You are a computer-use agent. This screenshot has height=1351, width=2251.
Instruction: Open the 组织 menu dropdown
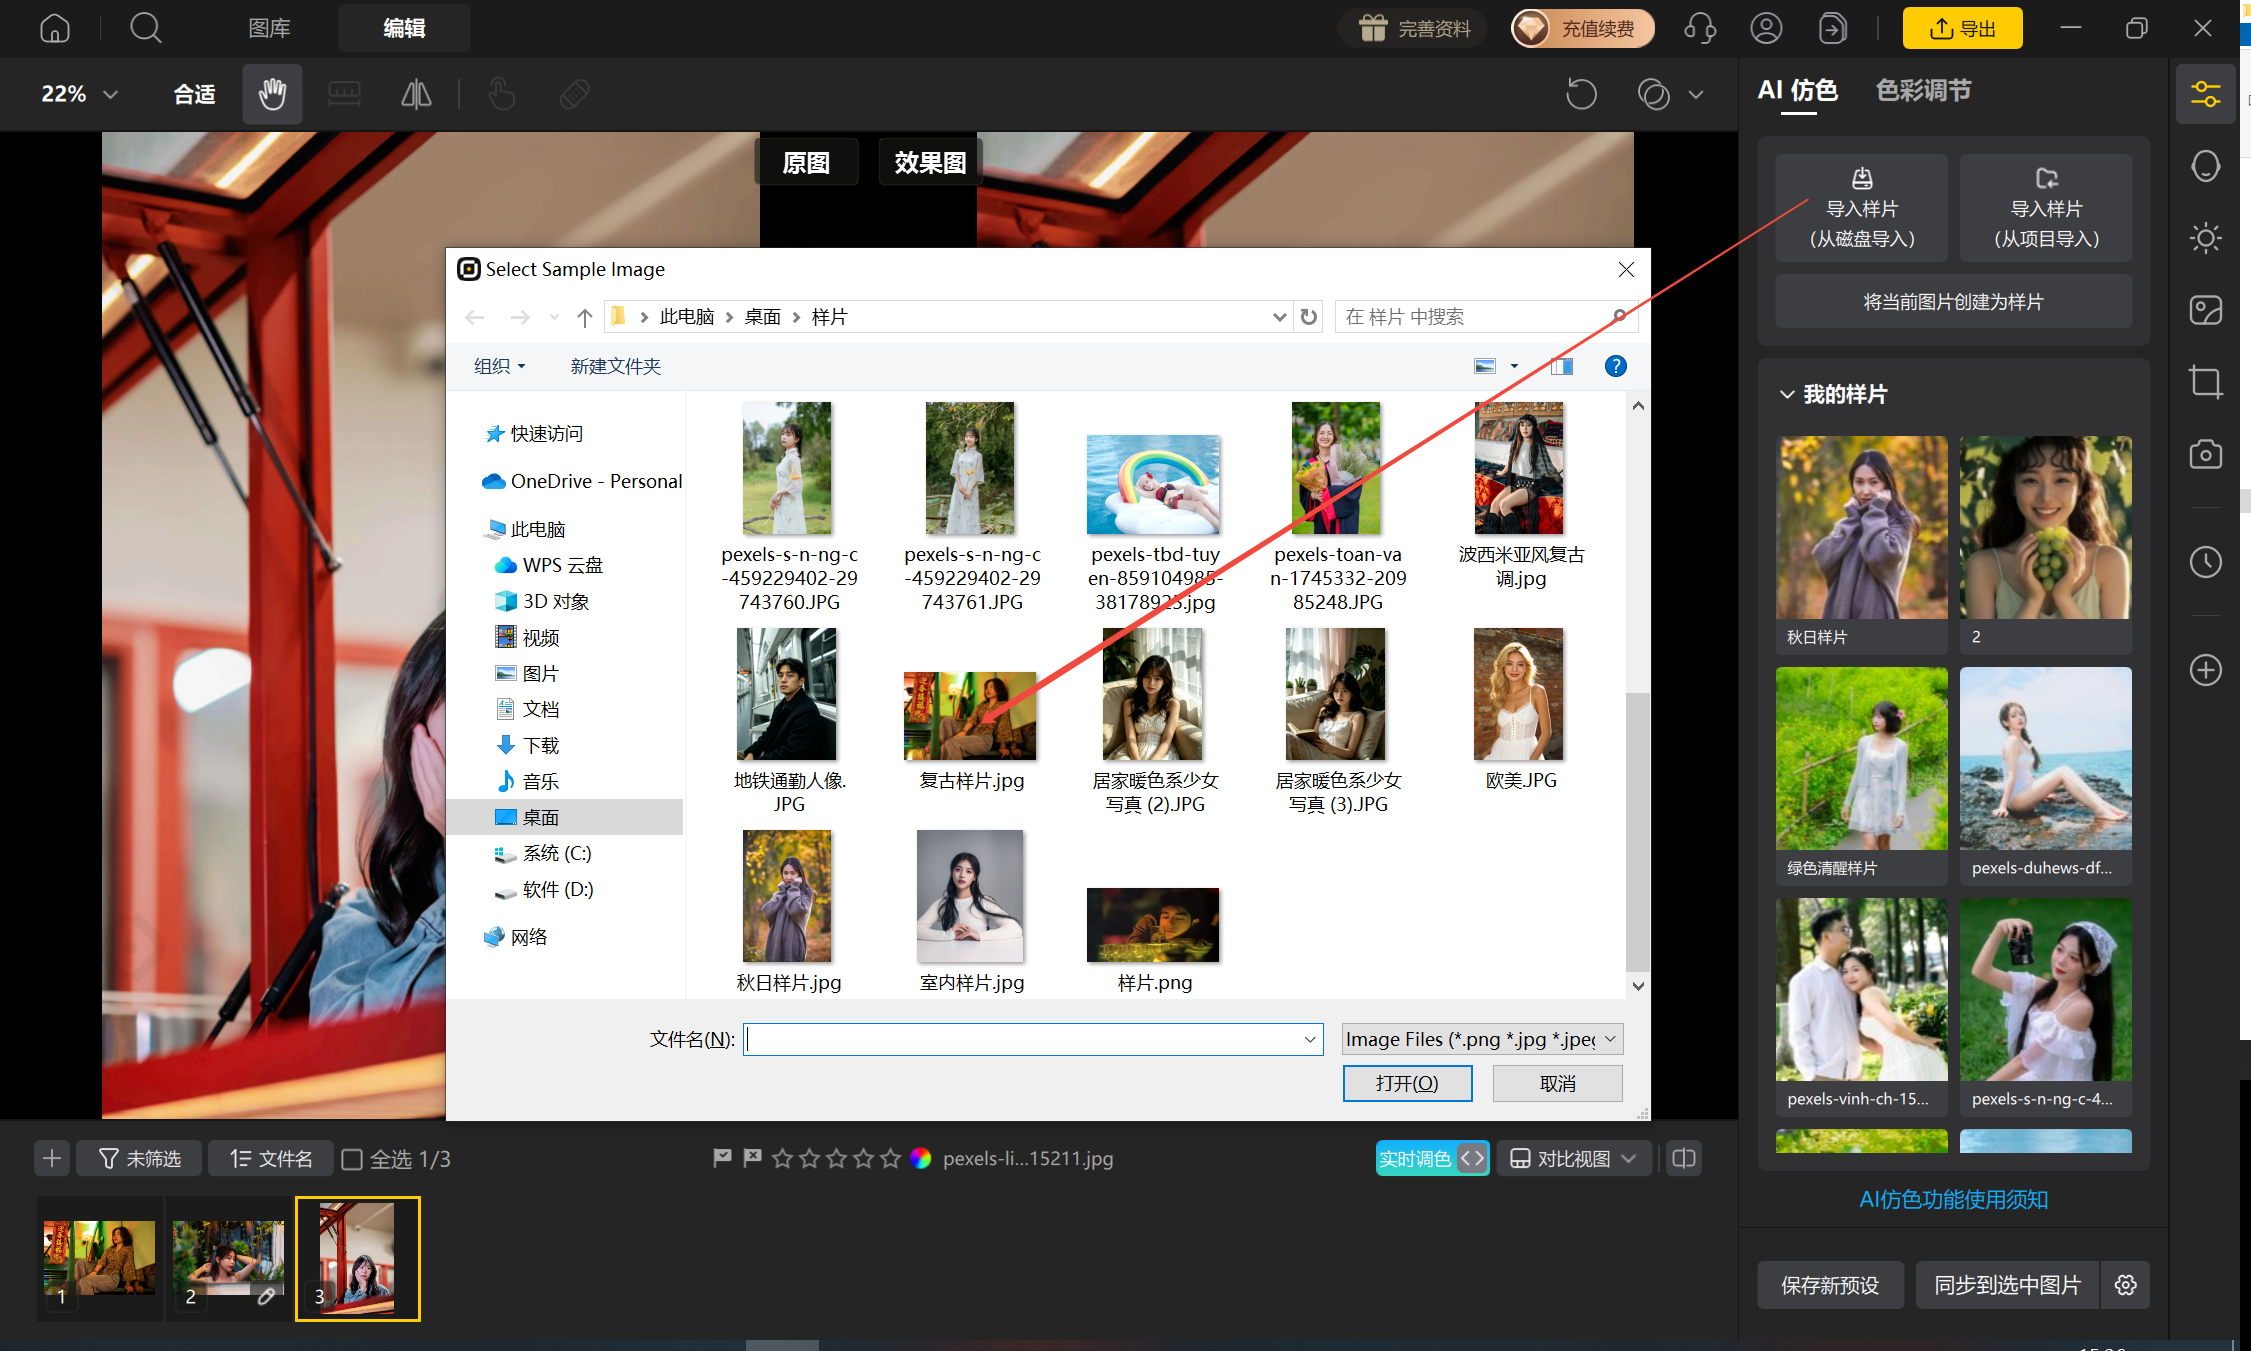[x=499, y=366]
